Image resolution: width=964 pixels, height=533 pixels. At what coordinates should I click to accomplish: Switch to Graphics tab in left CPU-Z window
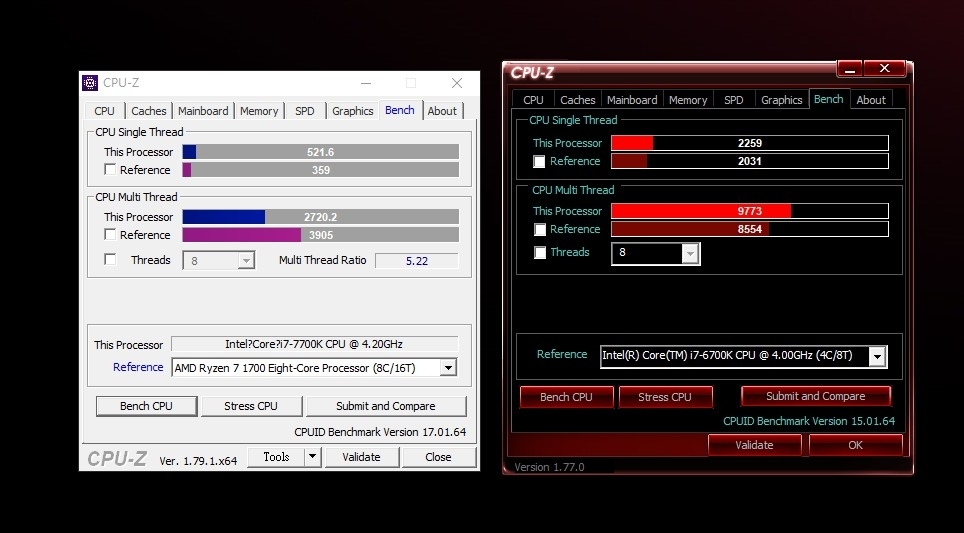(353, 111)
